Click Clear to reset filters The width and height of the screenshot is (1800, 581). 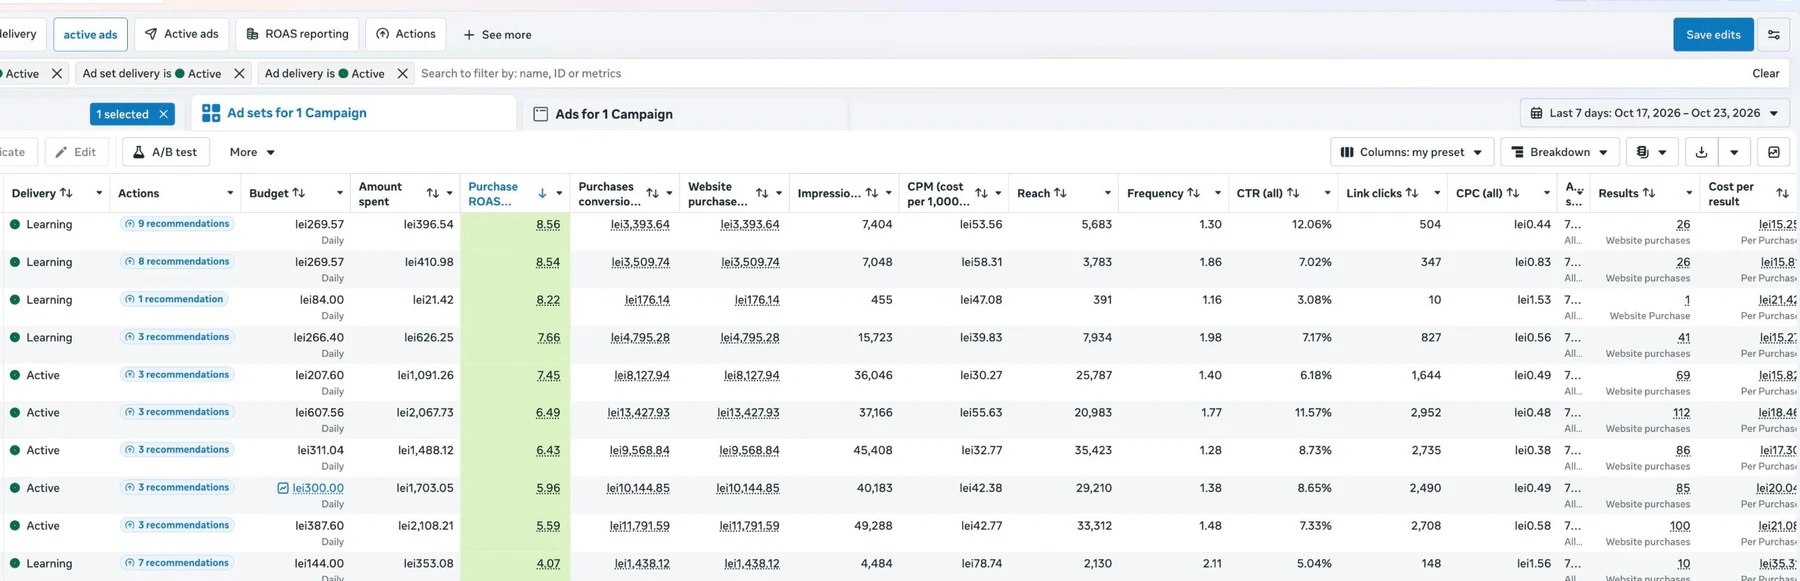1765,73
